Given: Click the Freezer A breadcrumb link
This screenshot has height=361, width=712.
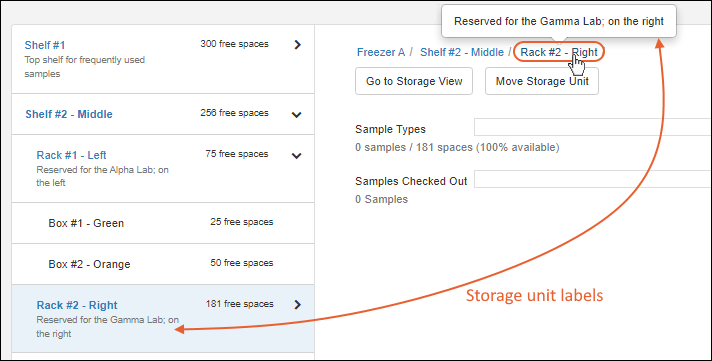Looking at the screenshot, I should (x=381, y=52).
